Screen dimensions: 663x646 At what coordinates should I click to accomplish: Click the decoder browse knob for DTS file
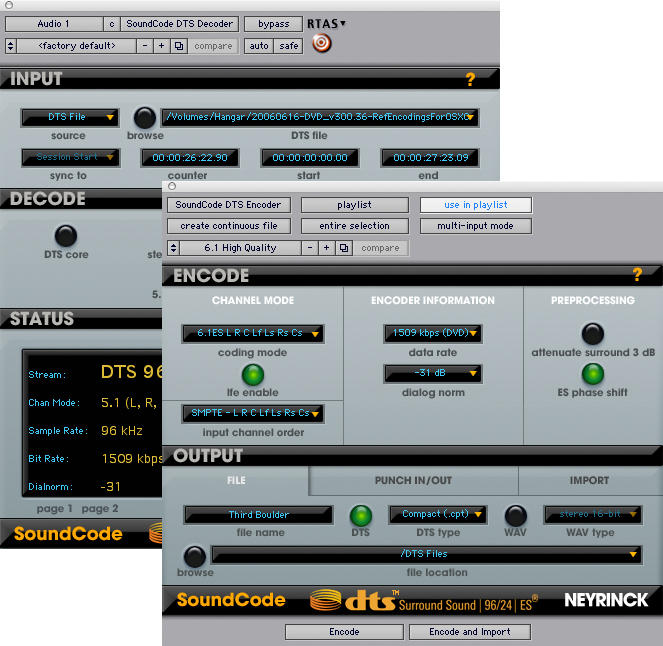click(x=145, y=118)
